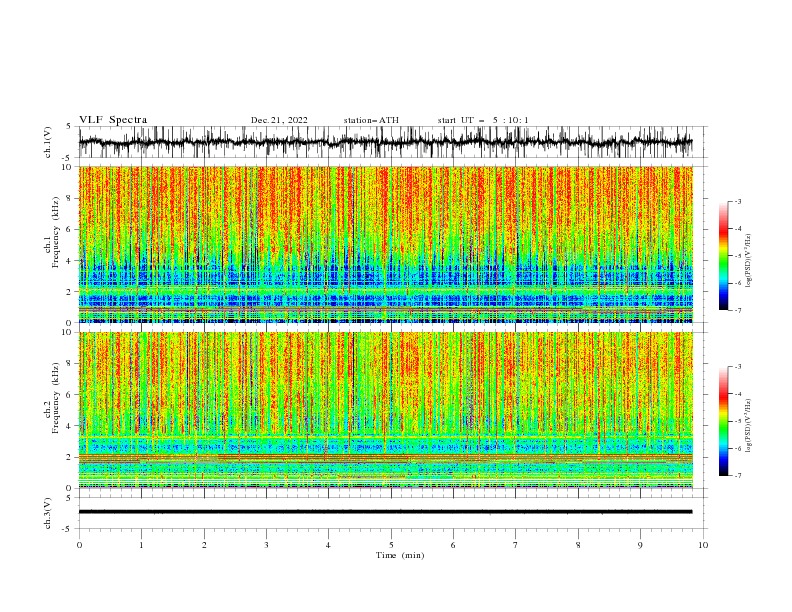
Task: Click the lower 'log(PSD)(V²/Hz)' colorbar label
Action: (748, 425)
